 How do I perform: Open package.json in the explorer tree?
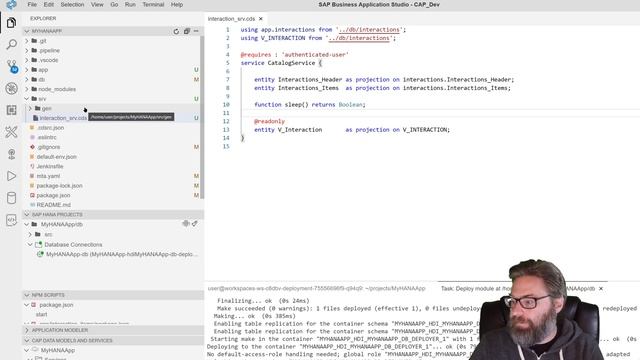click(x=53, y=196)
